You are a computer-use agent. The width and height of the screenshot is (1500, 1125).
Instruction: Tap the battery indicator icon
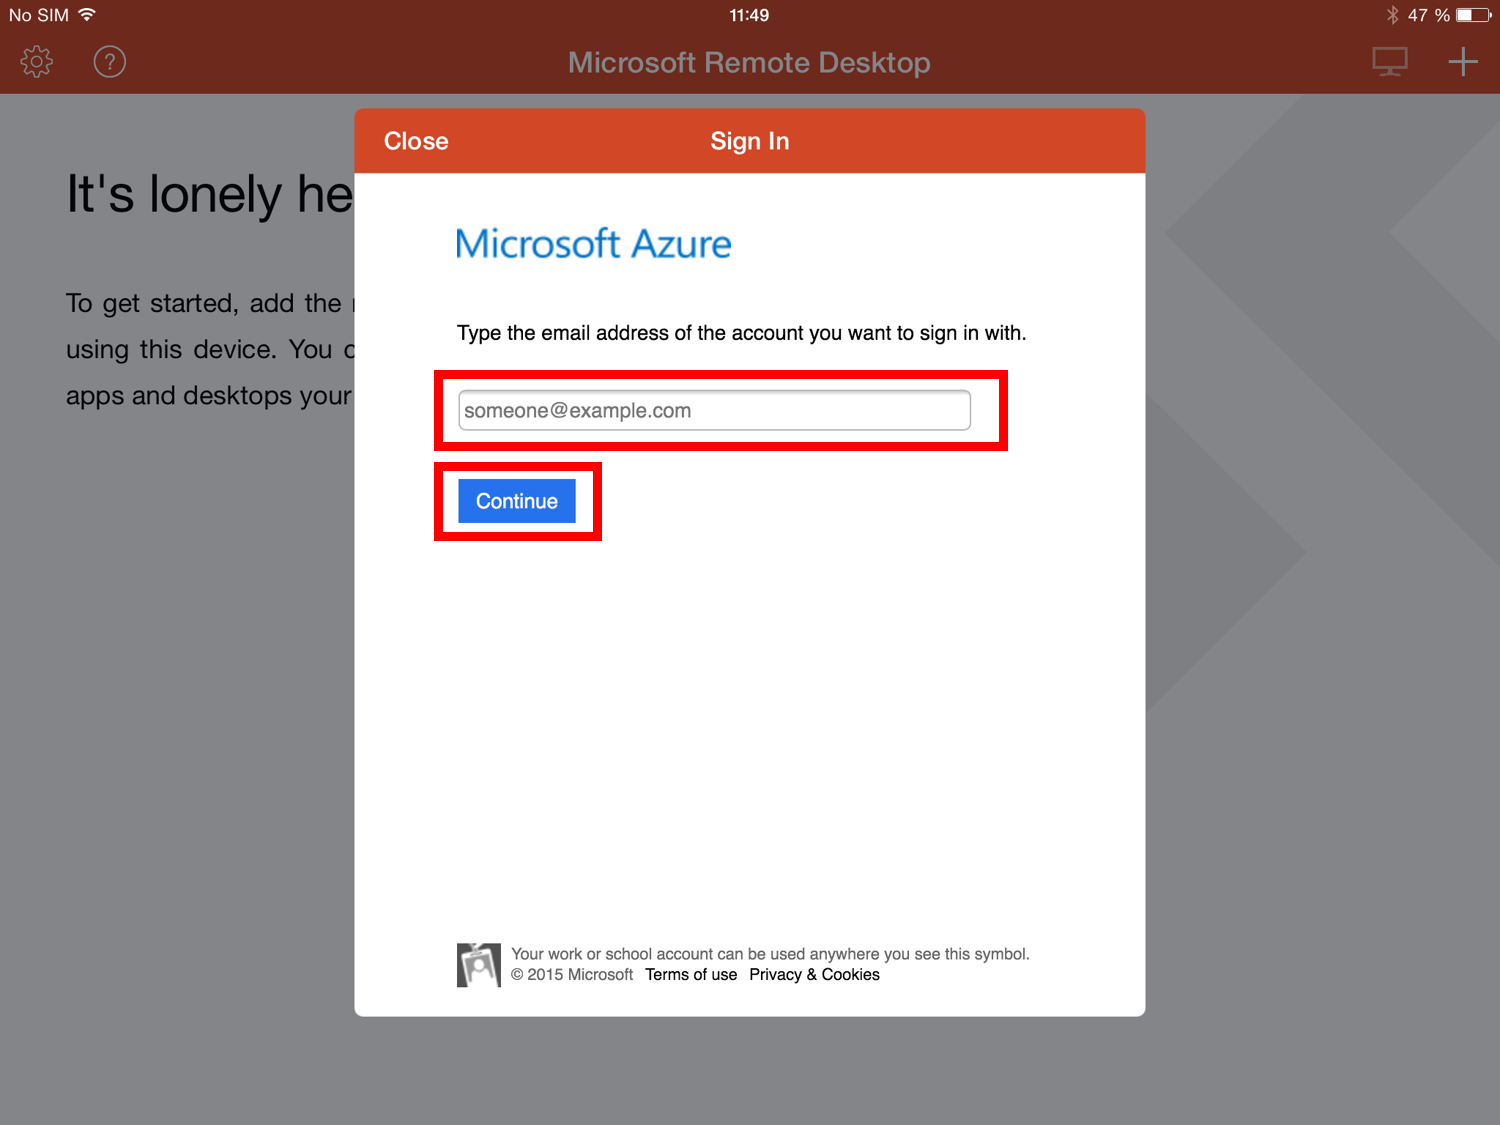[x=1474, y=15]
